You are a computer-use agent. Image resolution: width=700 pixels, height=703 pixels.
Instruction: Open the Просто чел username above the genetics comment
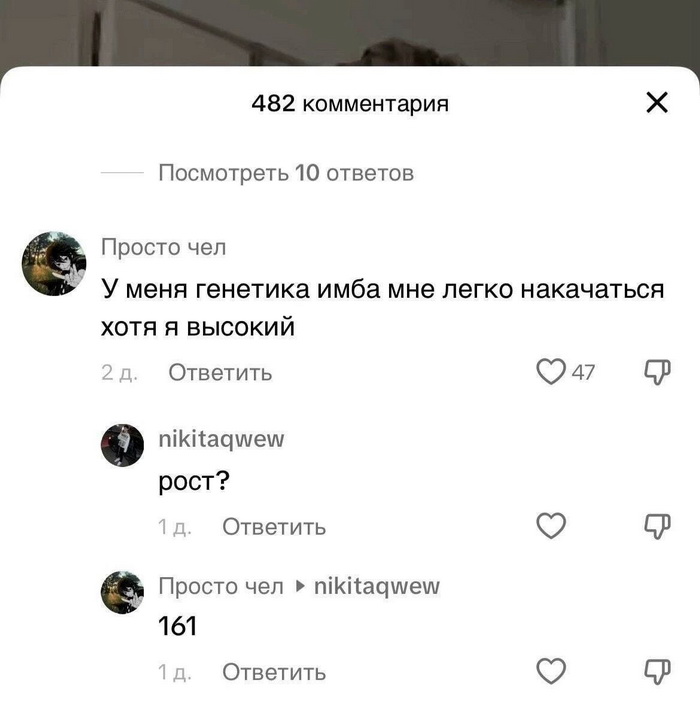click(x=163, y=247)
